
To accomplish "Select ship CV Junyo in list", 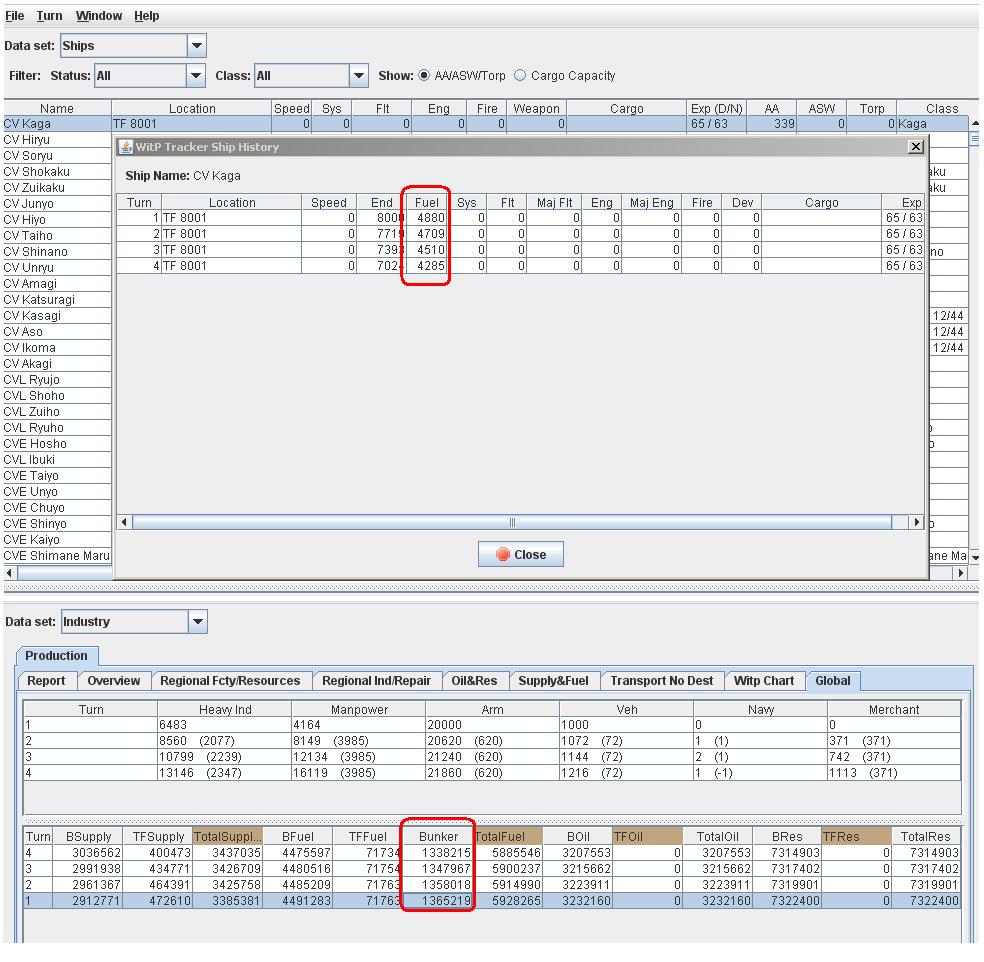I will [57, 204].
